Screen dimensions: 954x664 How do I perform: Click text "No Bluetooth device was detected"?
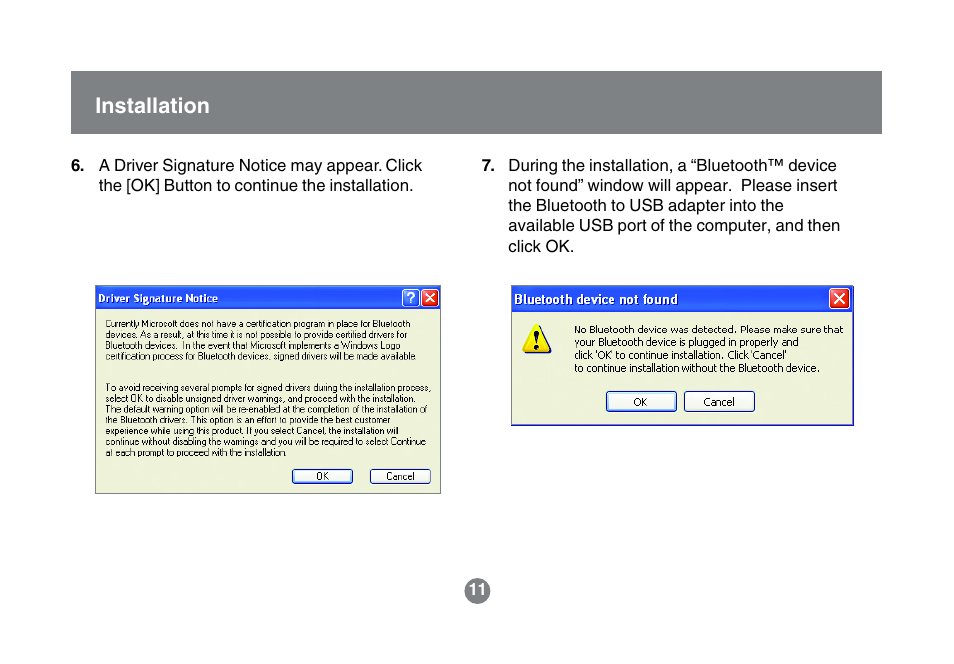click(654, 329)
